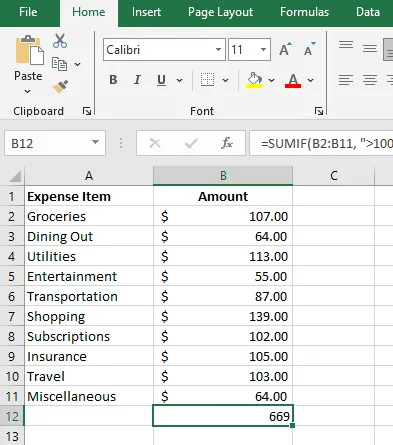This screenshot has height=445, width=393.
Task: Open the Copy options arrow
Action: pos(77,64)
